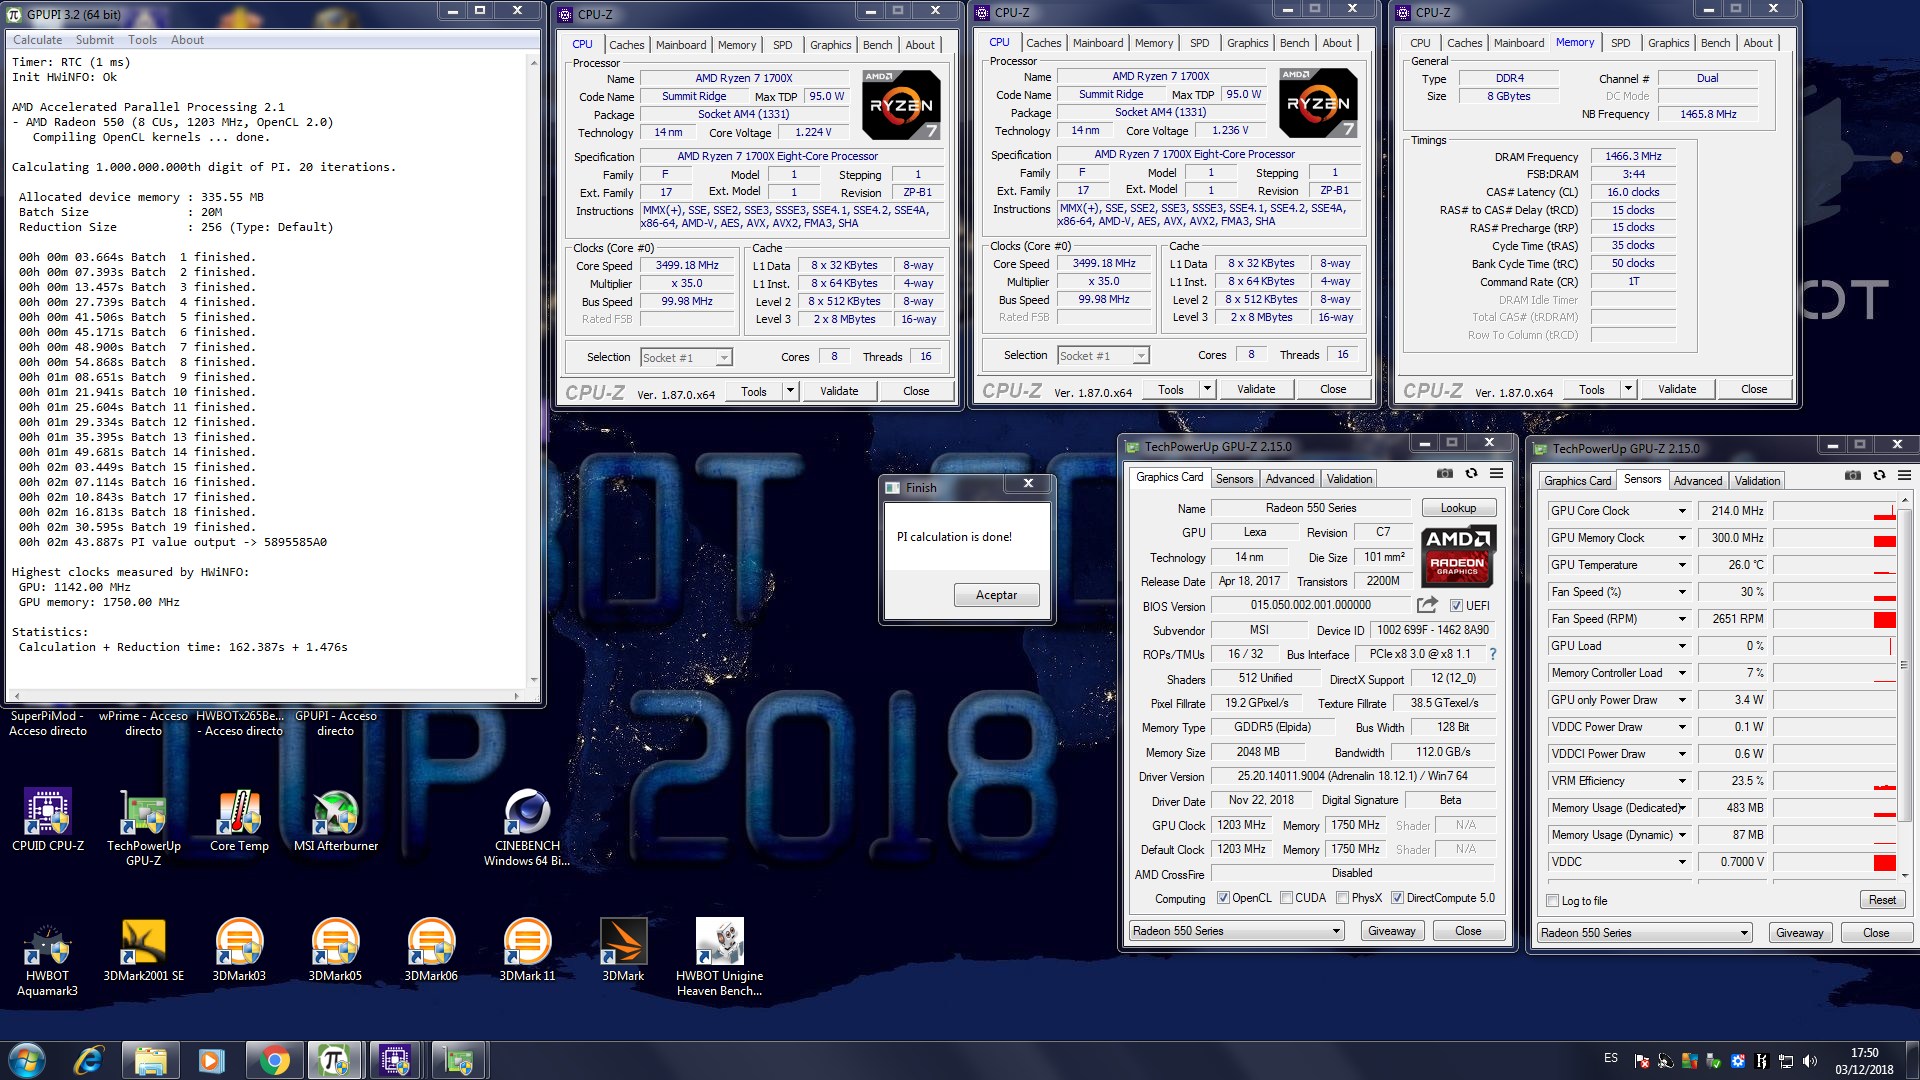Screen dimensions: 1920x1080
Task: Open the CPUID CPU-Z desktop shortcut
Action: click(x=47, y=820)
